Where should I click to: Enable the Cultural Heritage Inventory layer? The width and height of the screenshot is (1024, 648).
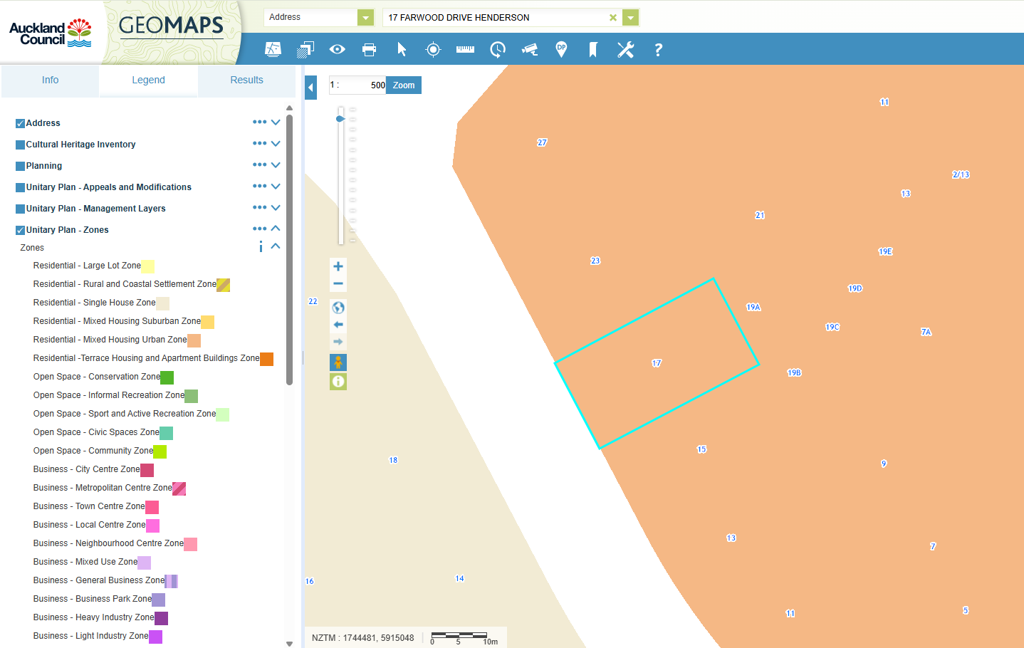[20, 145]
